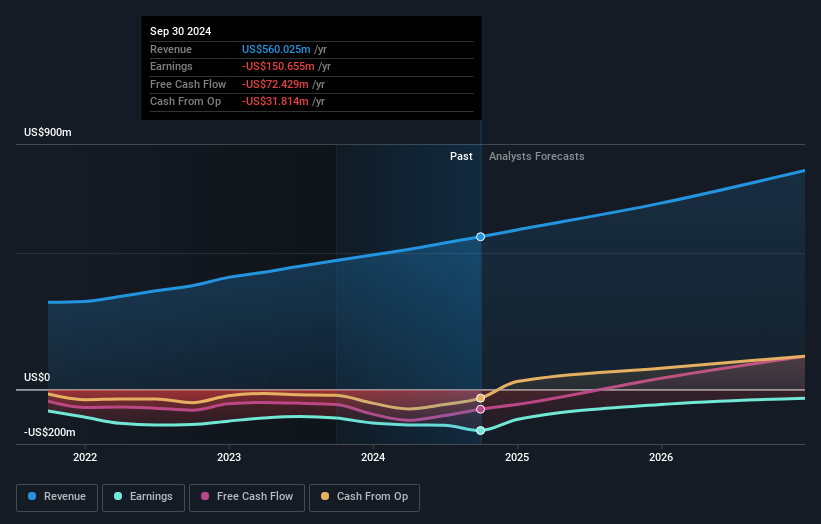
Task: Click the 2023 x-axis label
Action: [x=229, y=458]
